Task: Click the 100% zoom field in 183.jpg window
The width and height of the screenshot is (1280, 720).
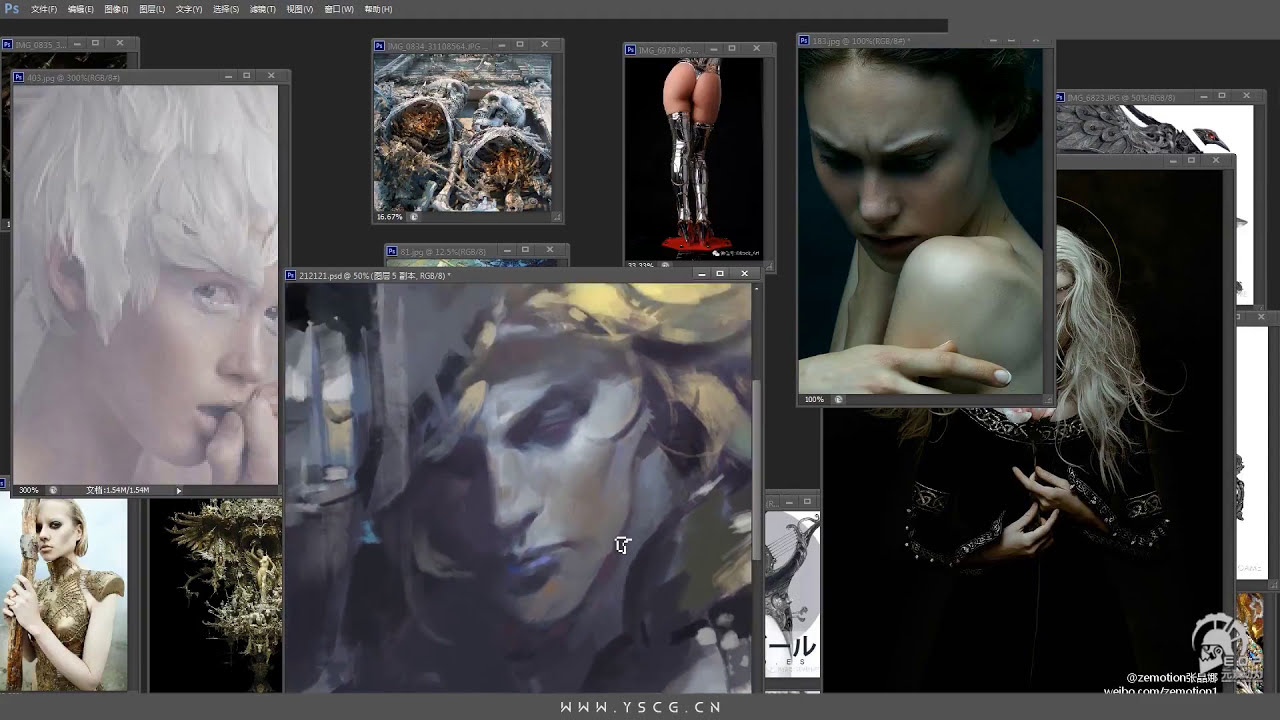Action: pyautogui.click(x=814, y=399)
